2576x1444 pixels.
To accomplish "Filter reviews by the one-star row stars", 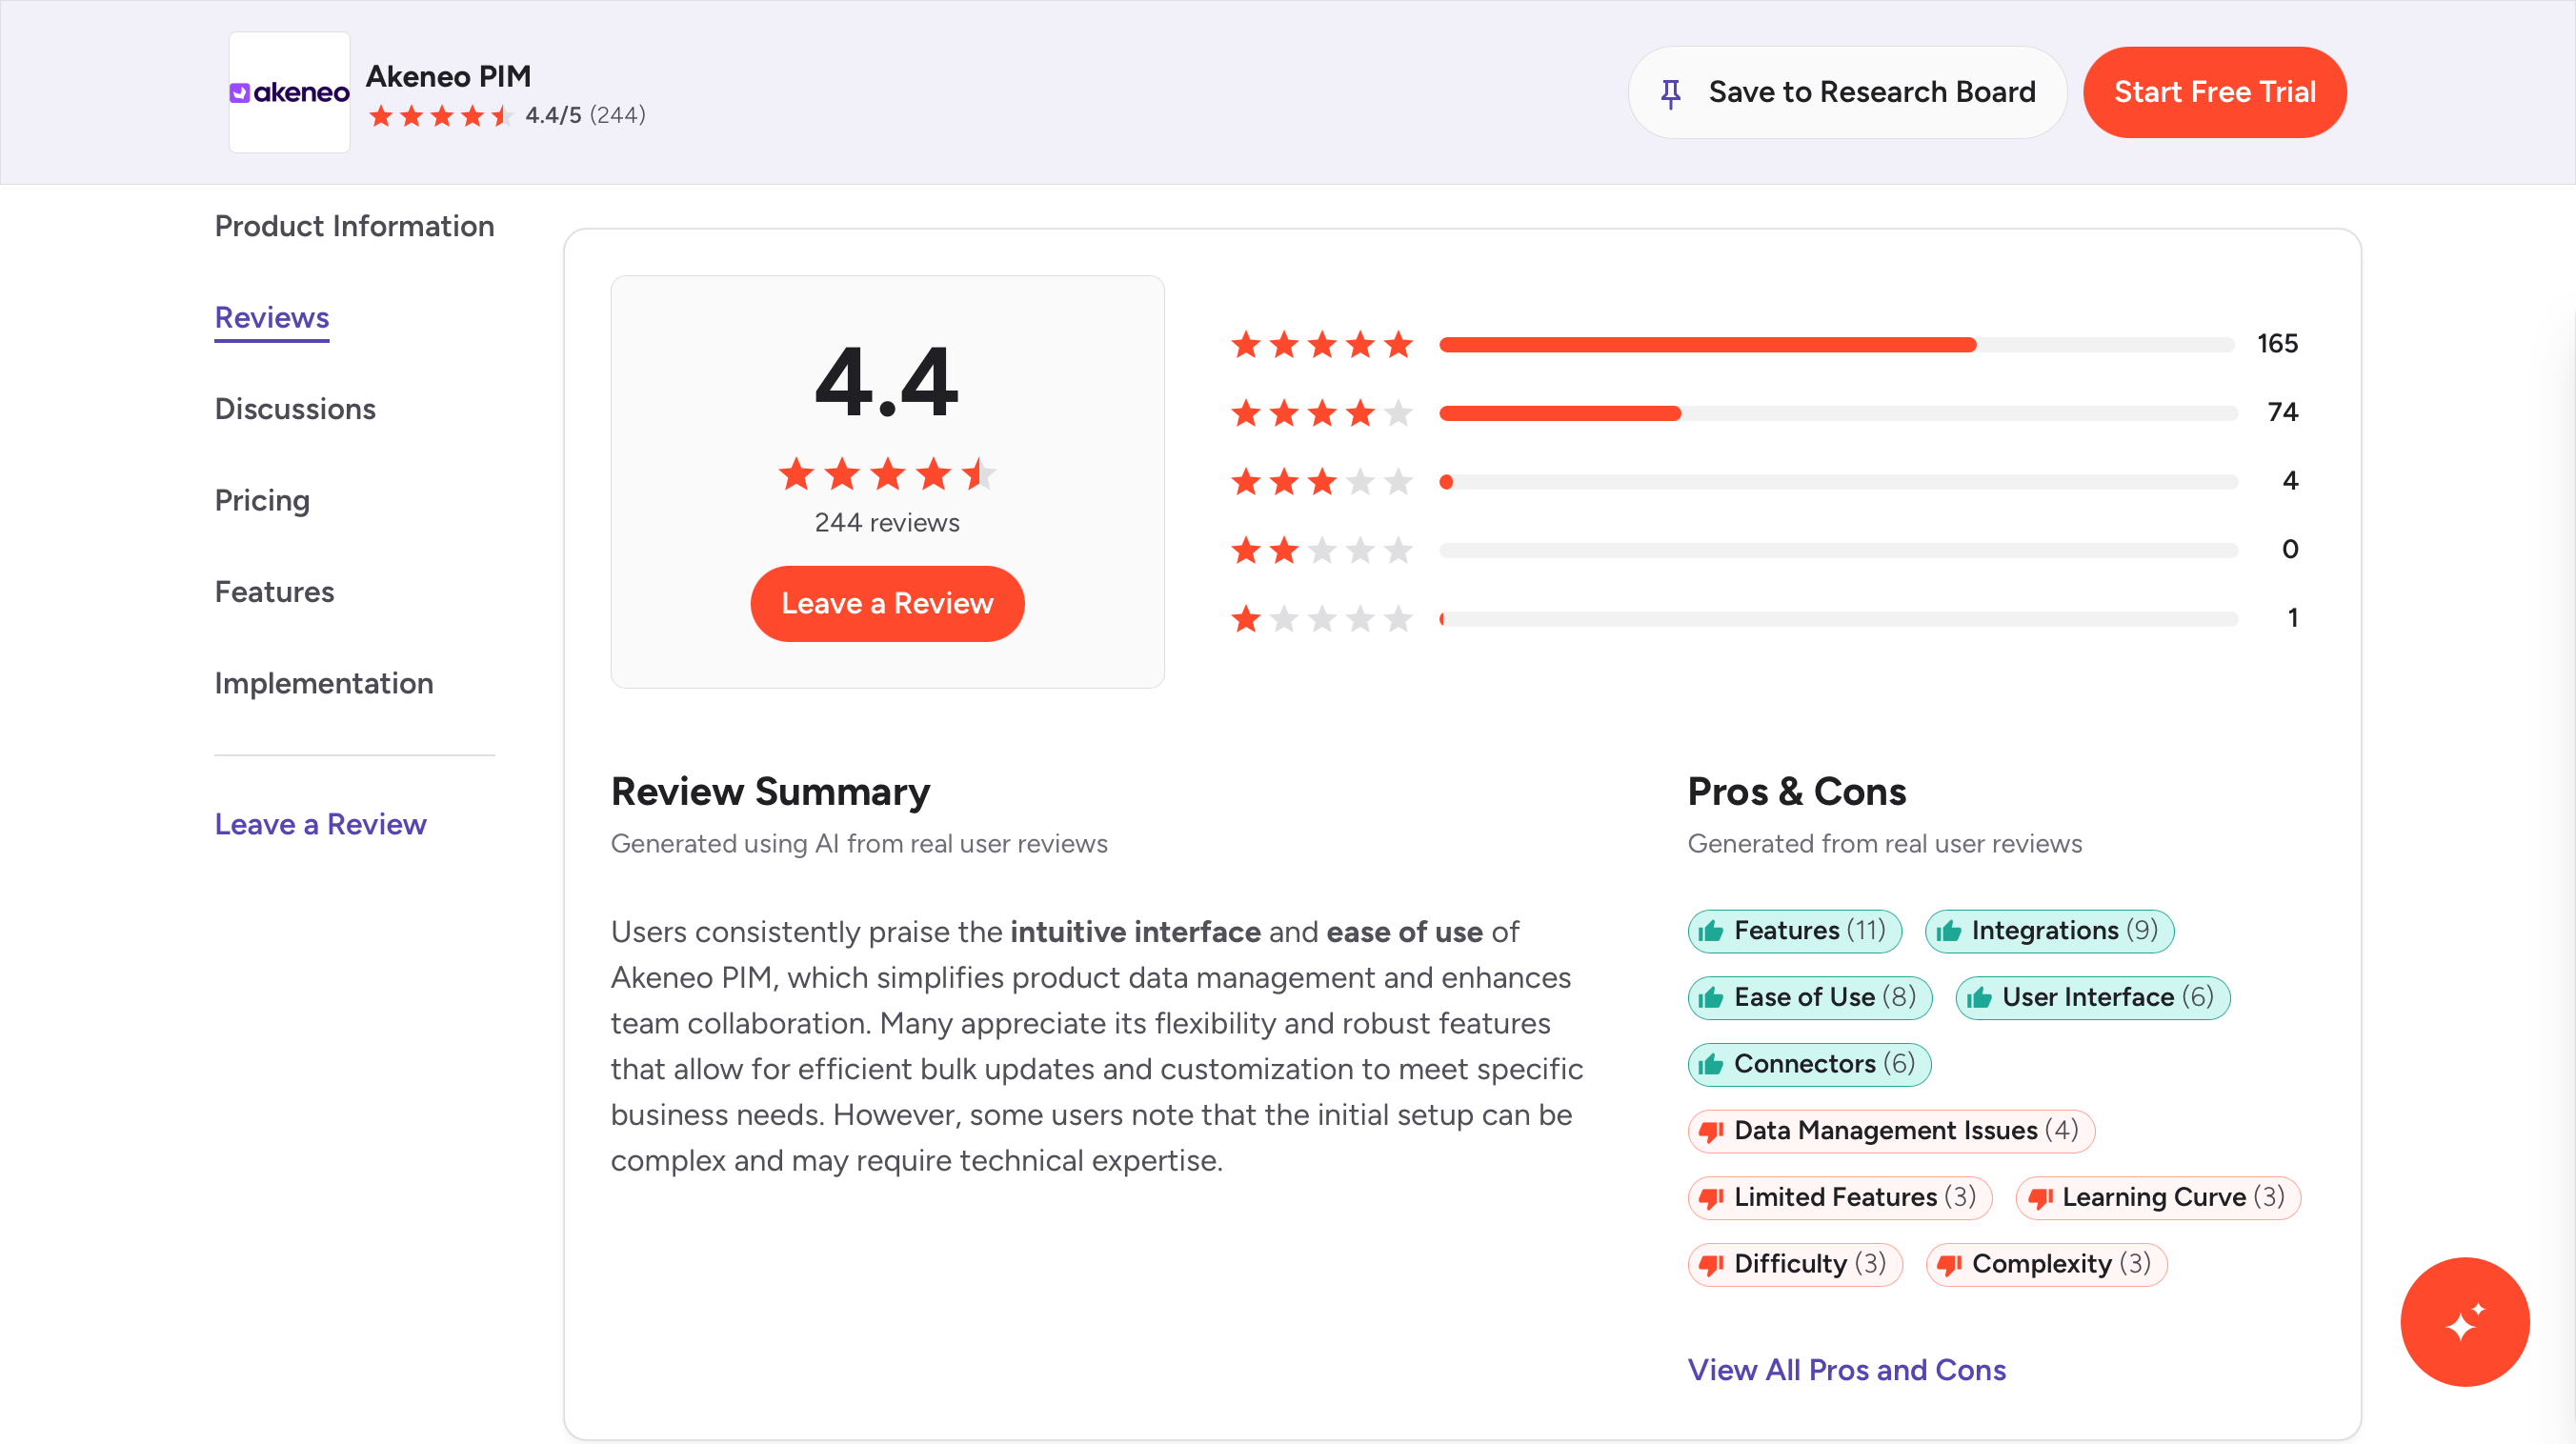I will [1322, 619].
